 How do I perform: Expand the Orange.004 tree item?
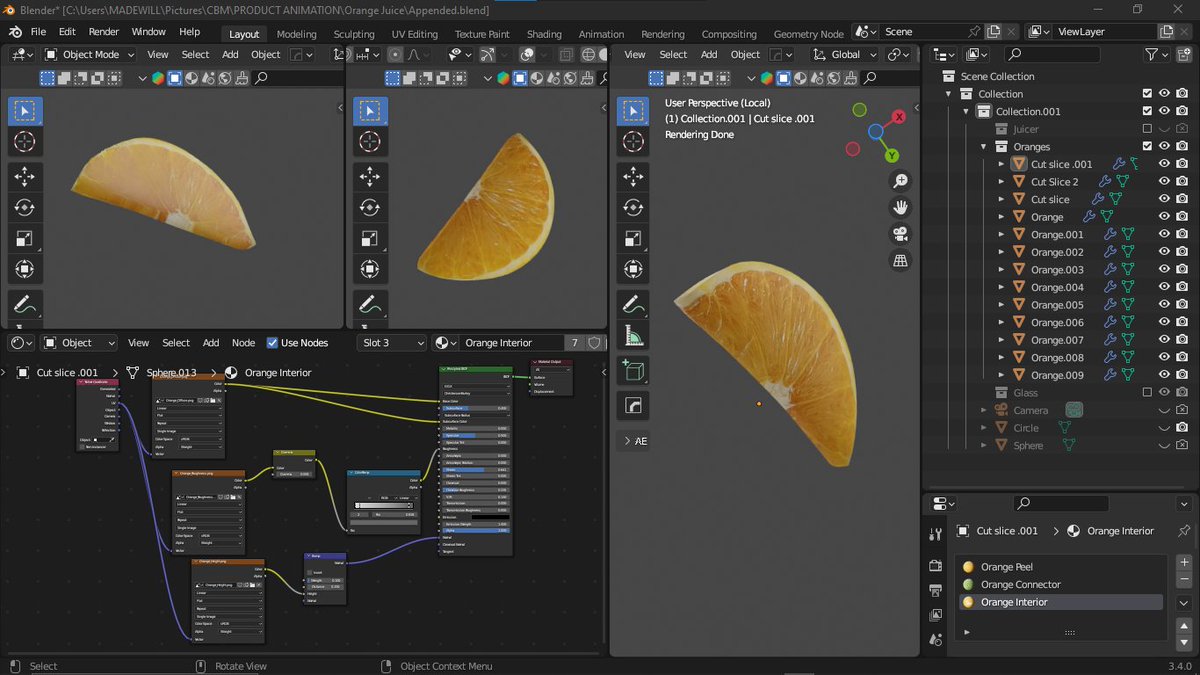pyautogui.click(x=1001, y=287)
